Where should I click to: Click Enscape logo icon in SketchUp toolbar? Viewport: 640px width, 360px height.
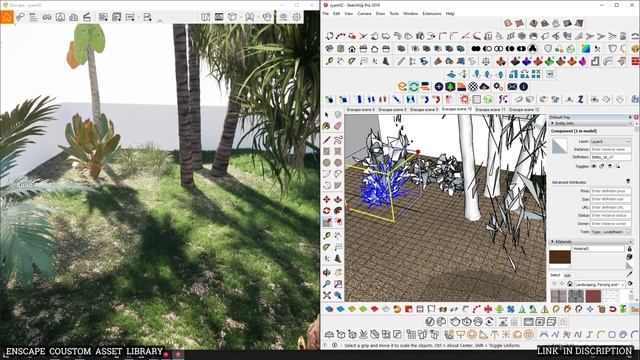(402, 87)
